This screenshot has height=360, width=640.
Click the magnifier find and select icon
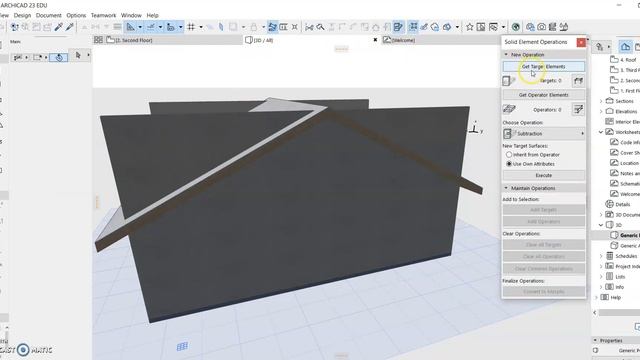tap(320, 27)
